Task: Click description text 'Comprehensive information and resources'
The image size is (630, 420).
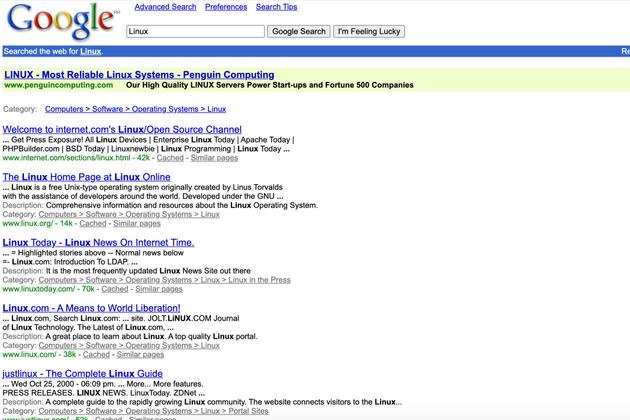Action: [x=182, y=205]
